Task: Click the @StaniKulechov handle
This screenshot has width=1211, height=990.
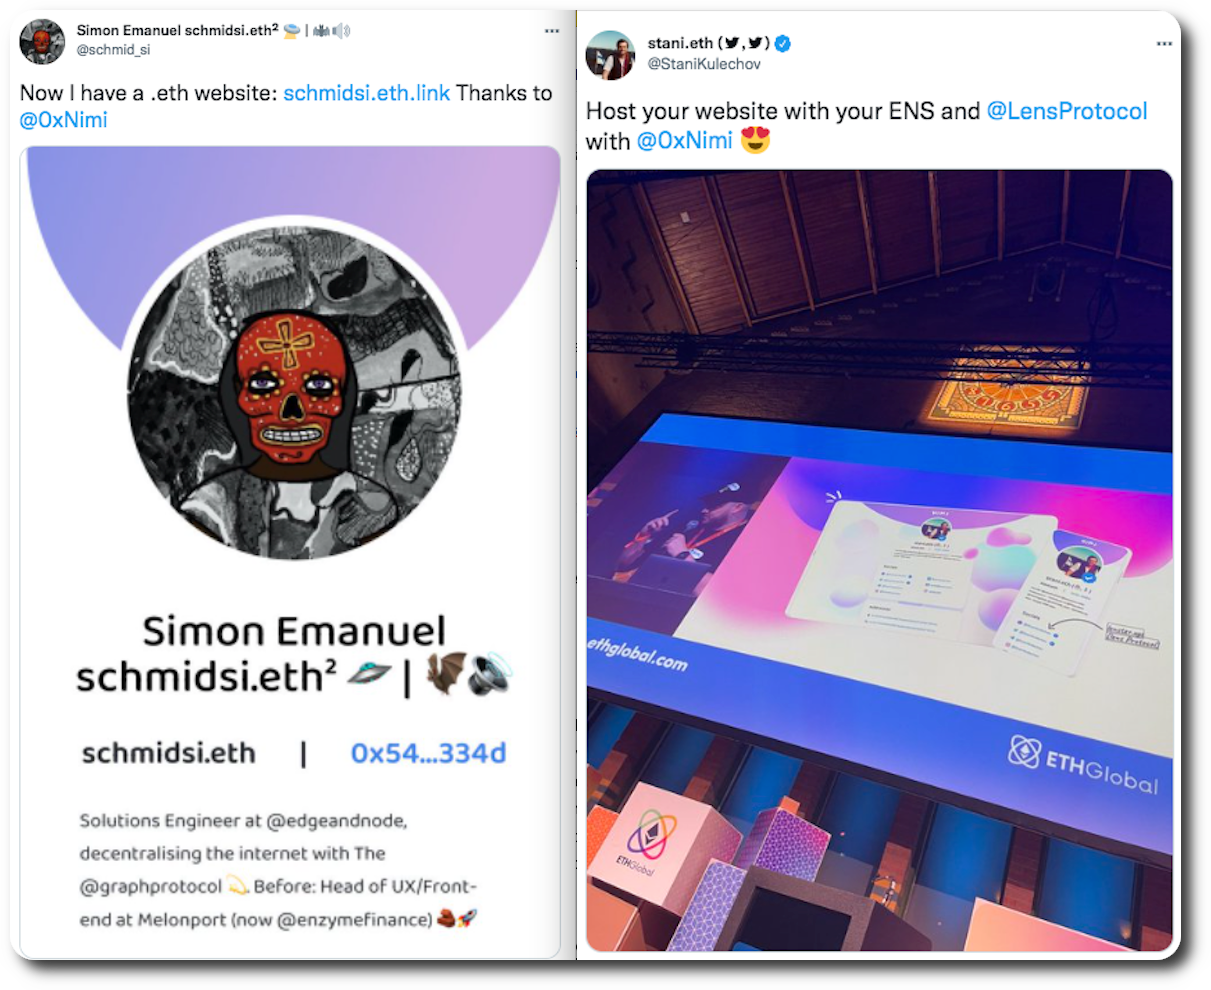Action: tap(704, 64)
